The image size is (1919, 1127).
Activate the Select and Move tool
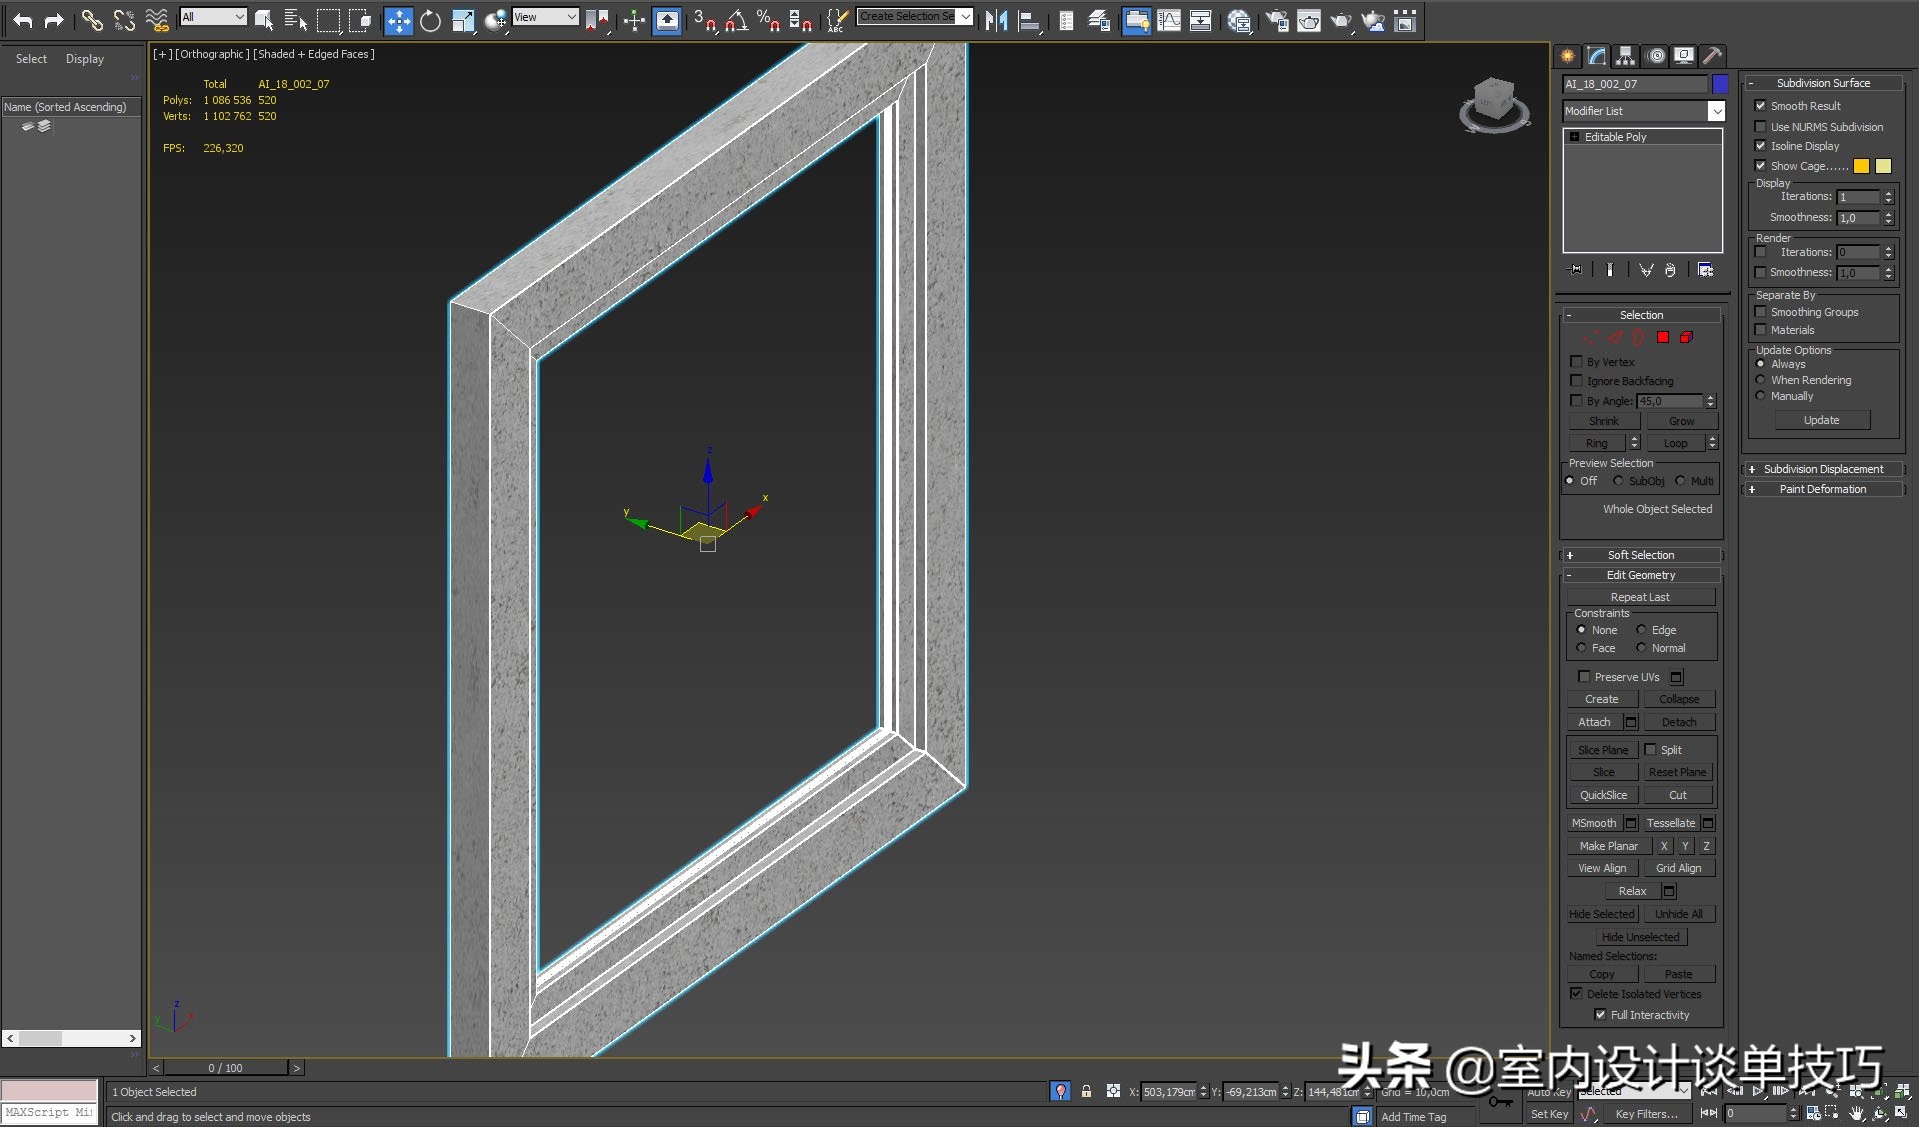pos(398,20)
